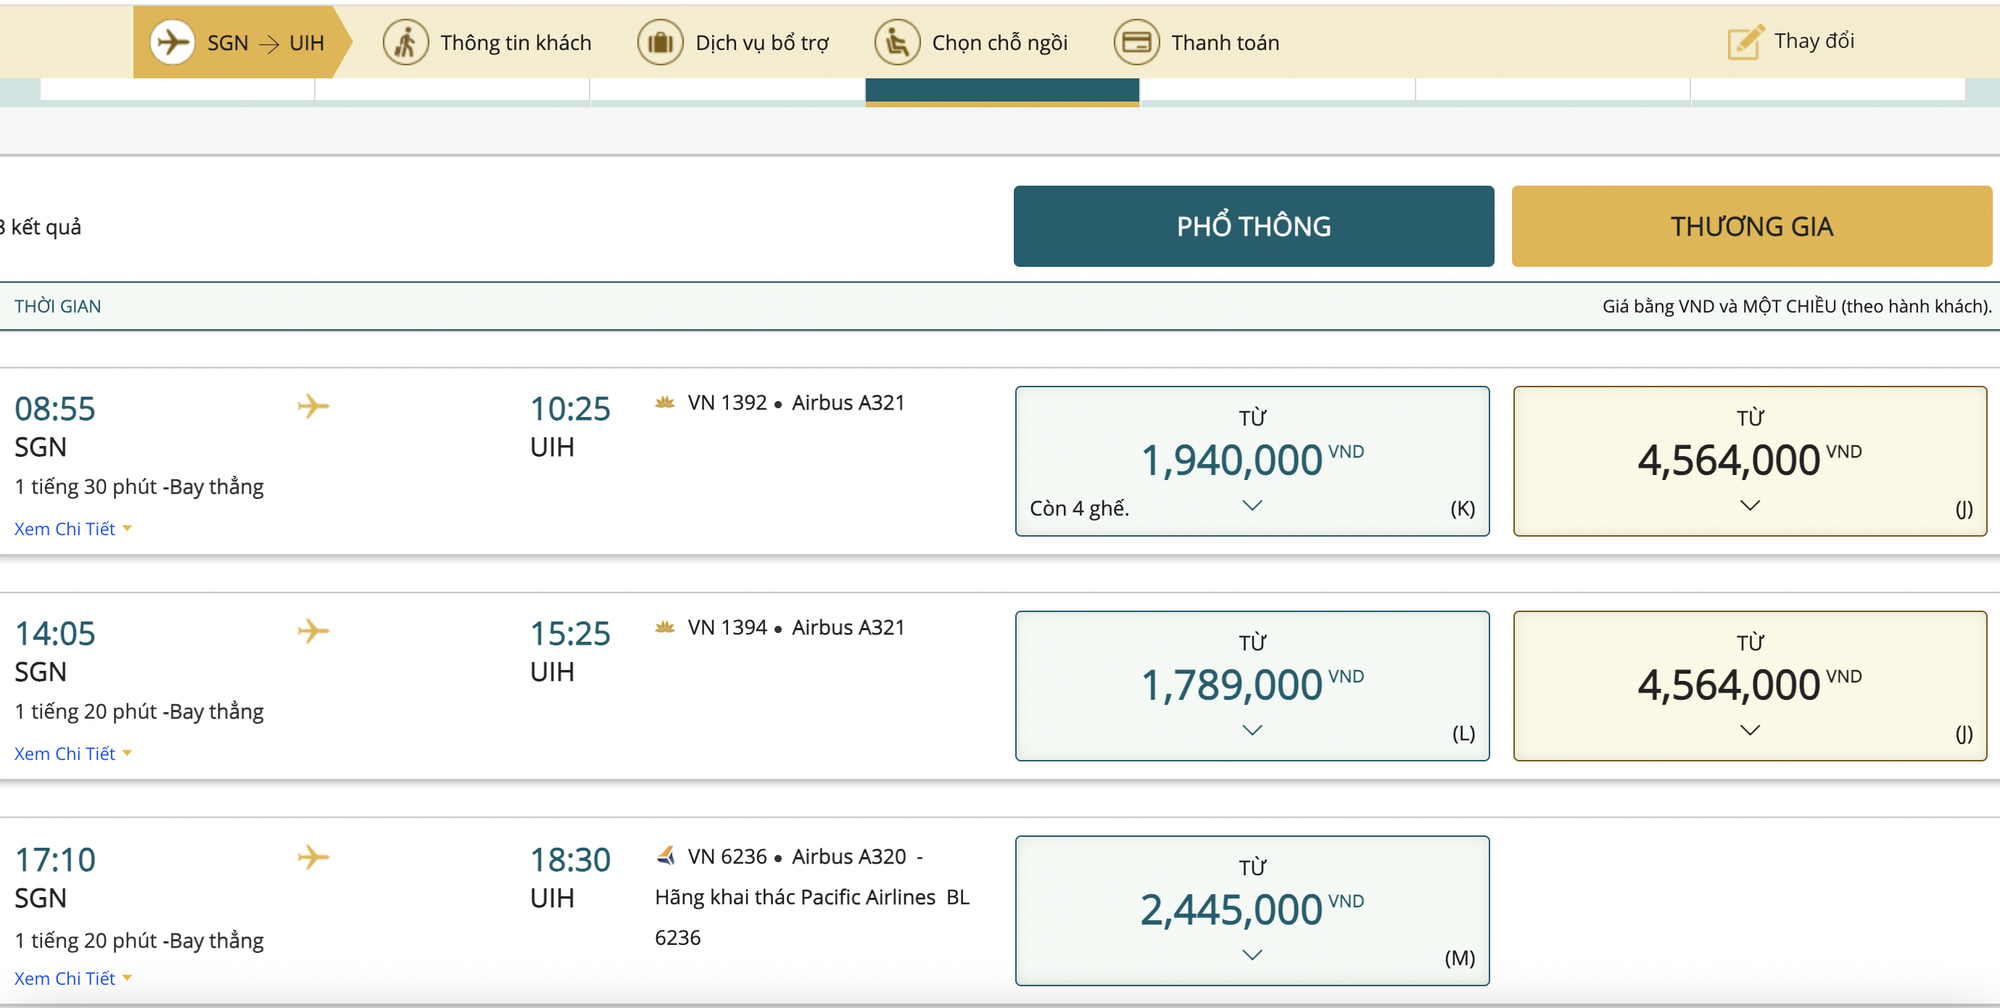Click the (K) fare class code
Image resolution: width=2000 pixels, height=1008 pixels.
click(1463, 508)
